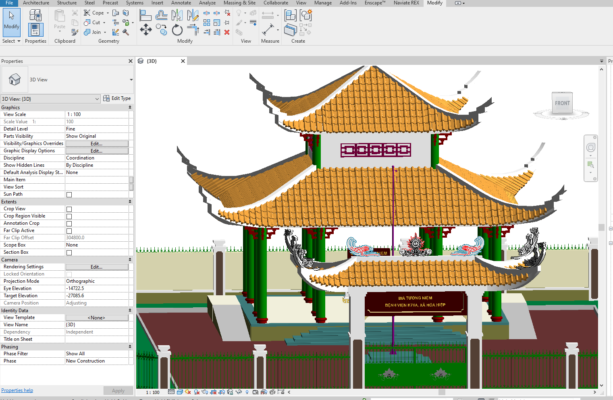Click the View Name field
The width and height of the screenshot is (613, 400).
pos(97,324)
